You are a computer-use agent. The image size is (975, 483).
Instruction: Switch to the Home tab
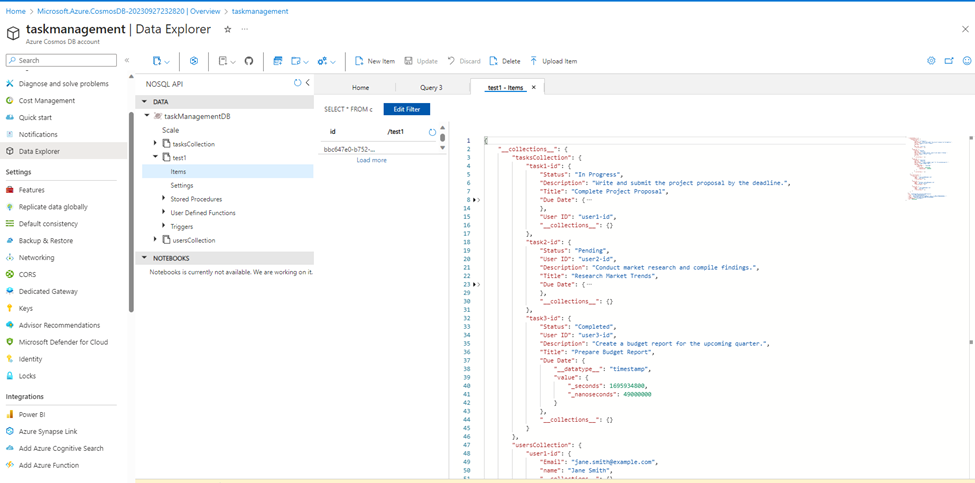point(360,88)
